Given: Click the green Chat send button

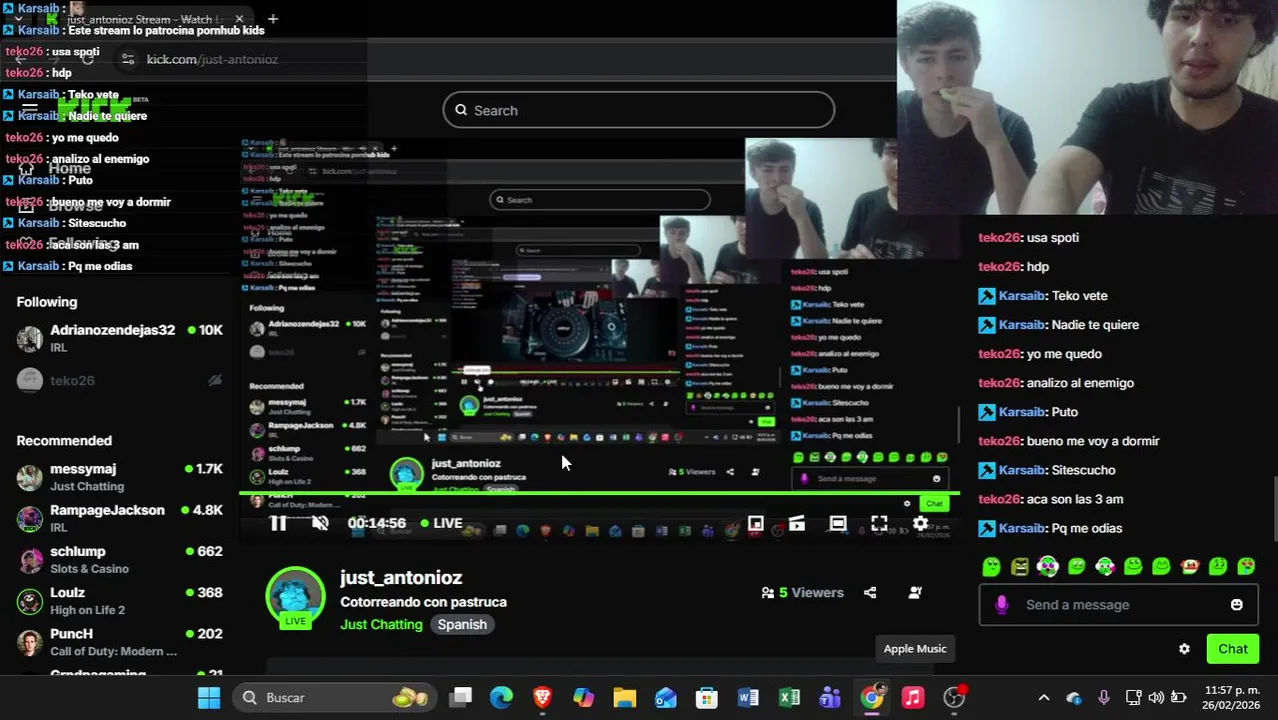Looking at the screenshot, I should pyautogui.click(x=1232, y=649).
